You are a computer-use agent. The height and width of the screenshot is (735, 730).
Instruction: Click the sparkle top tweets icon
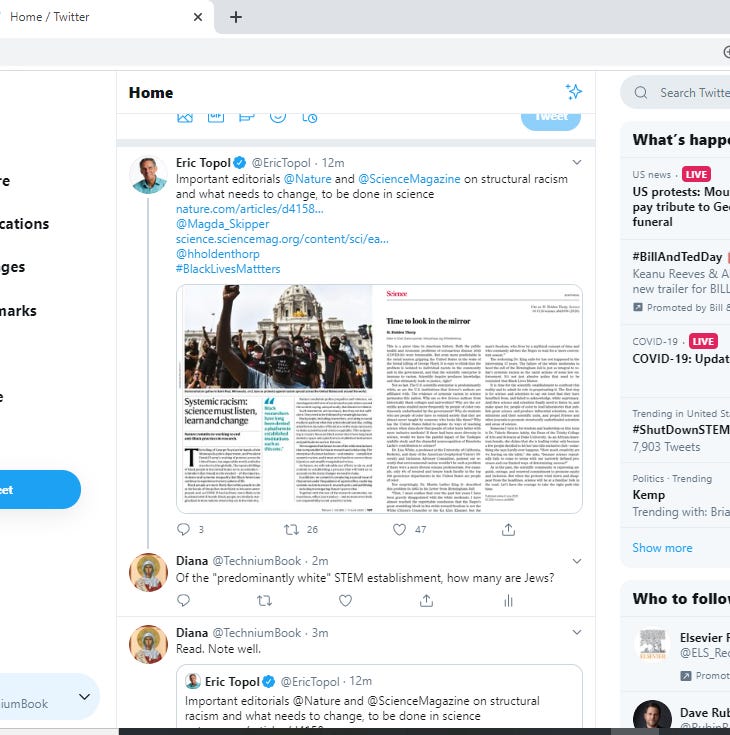pyautogui.click(x=573, y=92)
